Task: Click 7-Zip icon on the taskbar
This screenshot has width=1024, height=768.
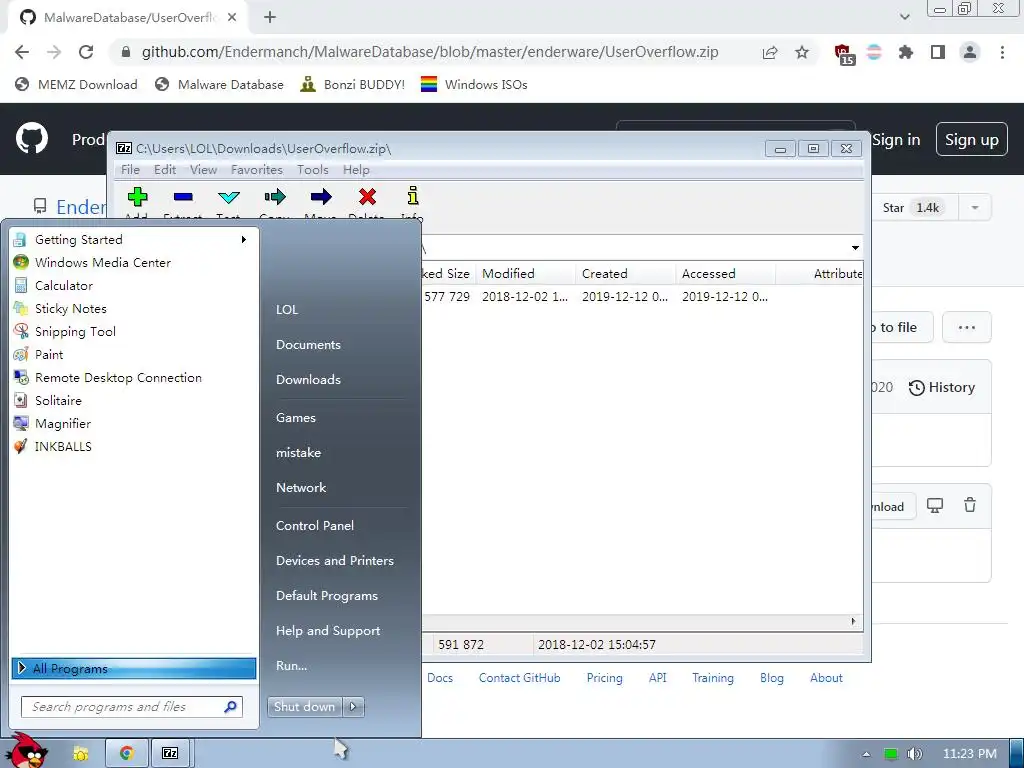Action: 170,754
